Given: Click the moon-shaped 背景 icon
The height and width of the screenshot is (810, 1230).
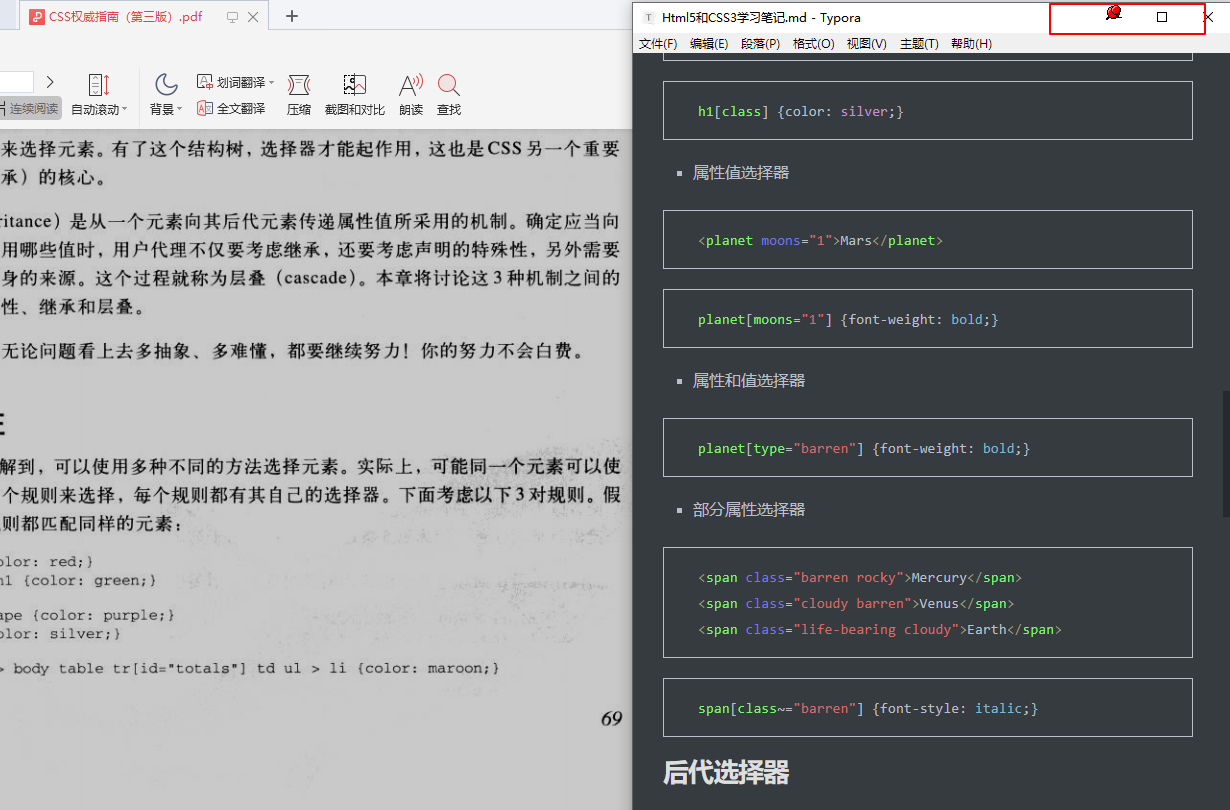Looking at the screenshot, I should pos(166,85).
